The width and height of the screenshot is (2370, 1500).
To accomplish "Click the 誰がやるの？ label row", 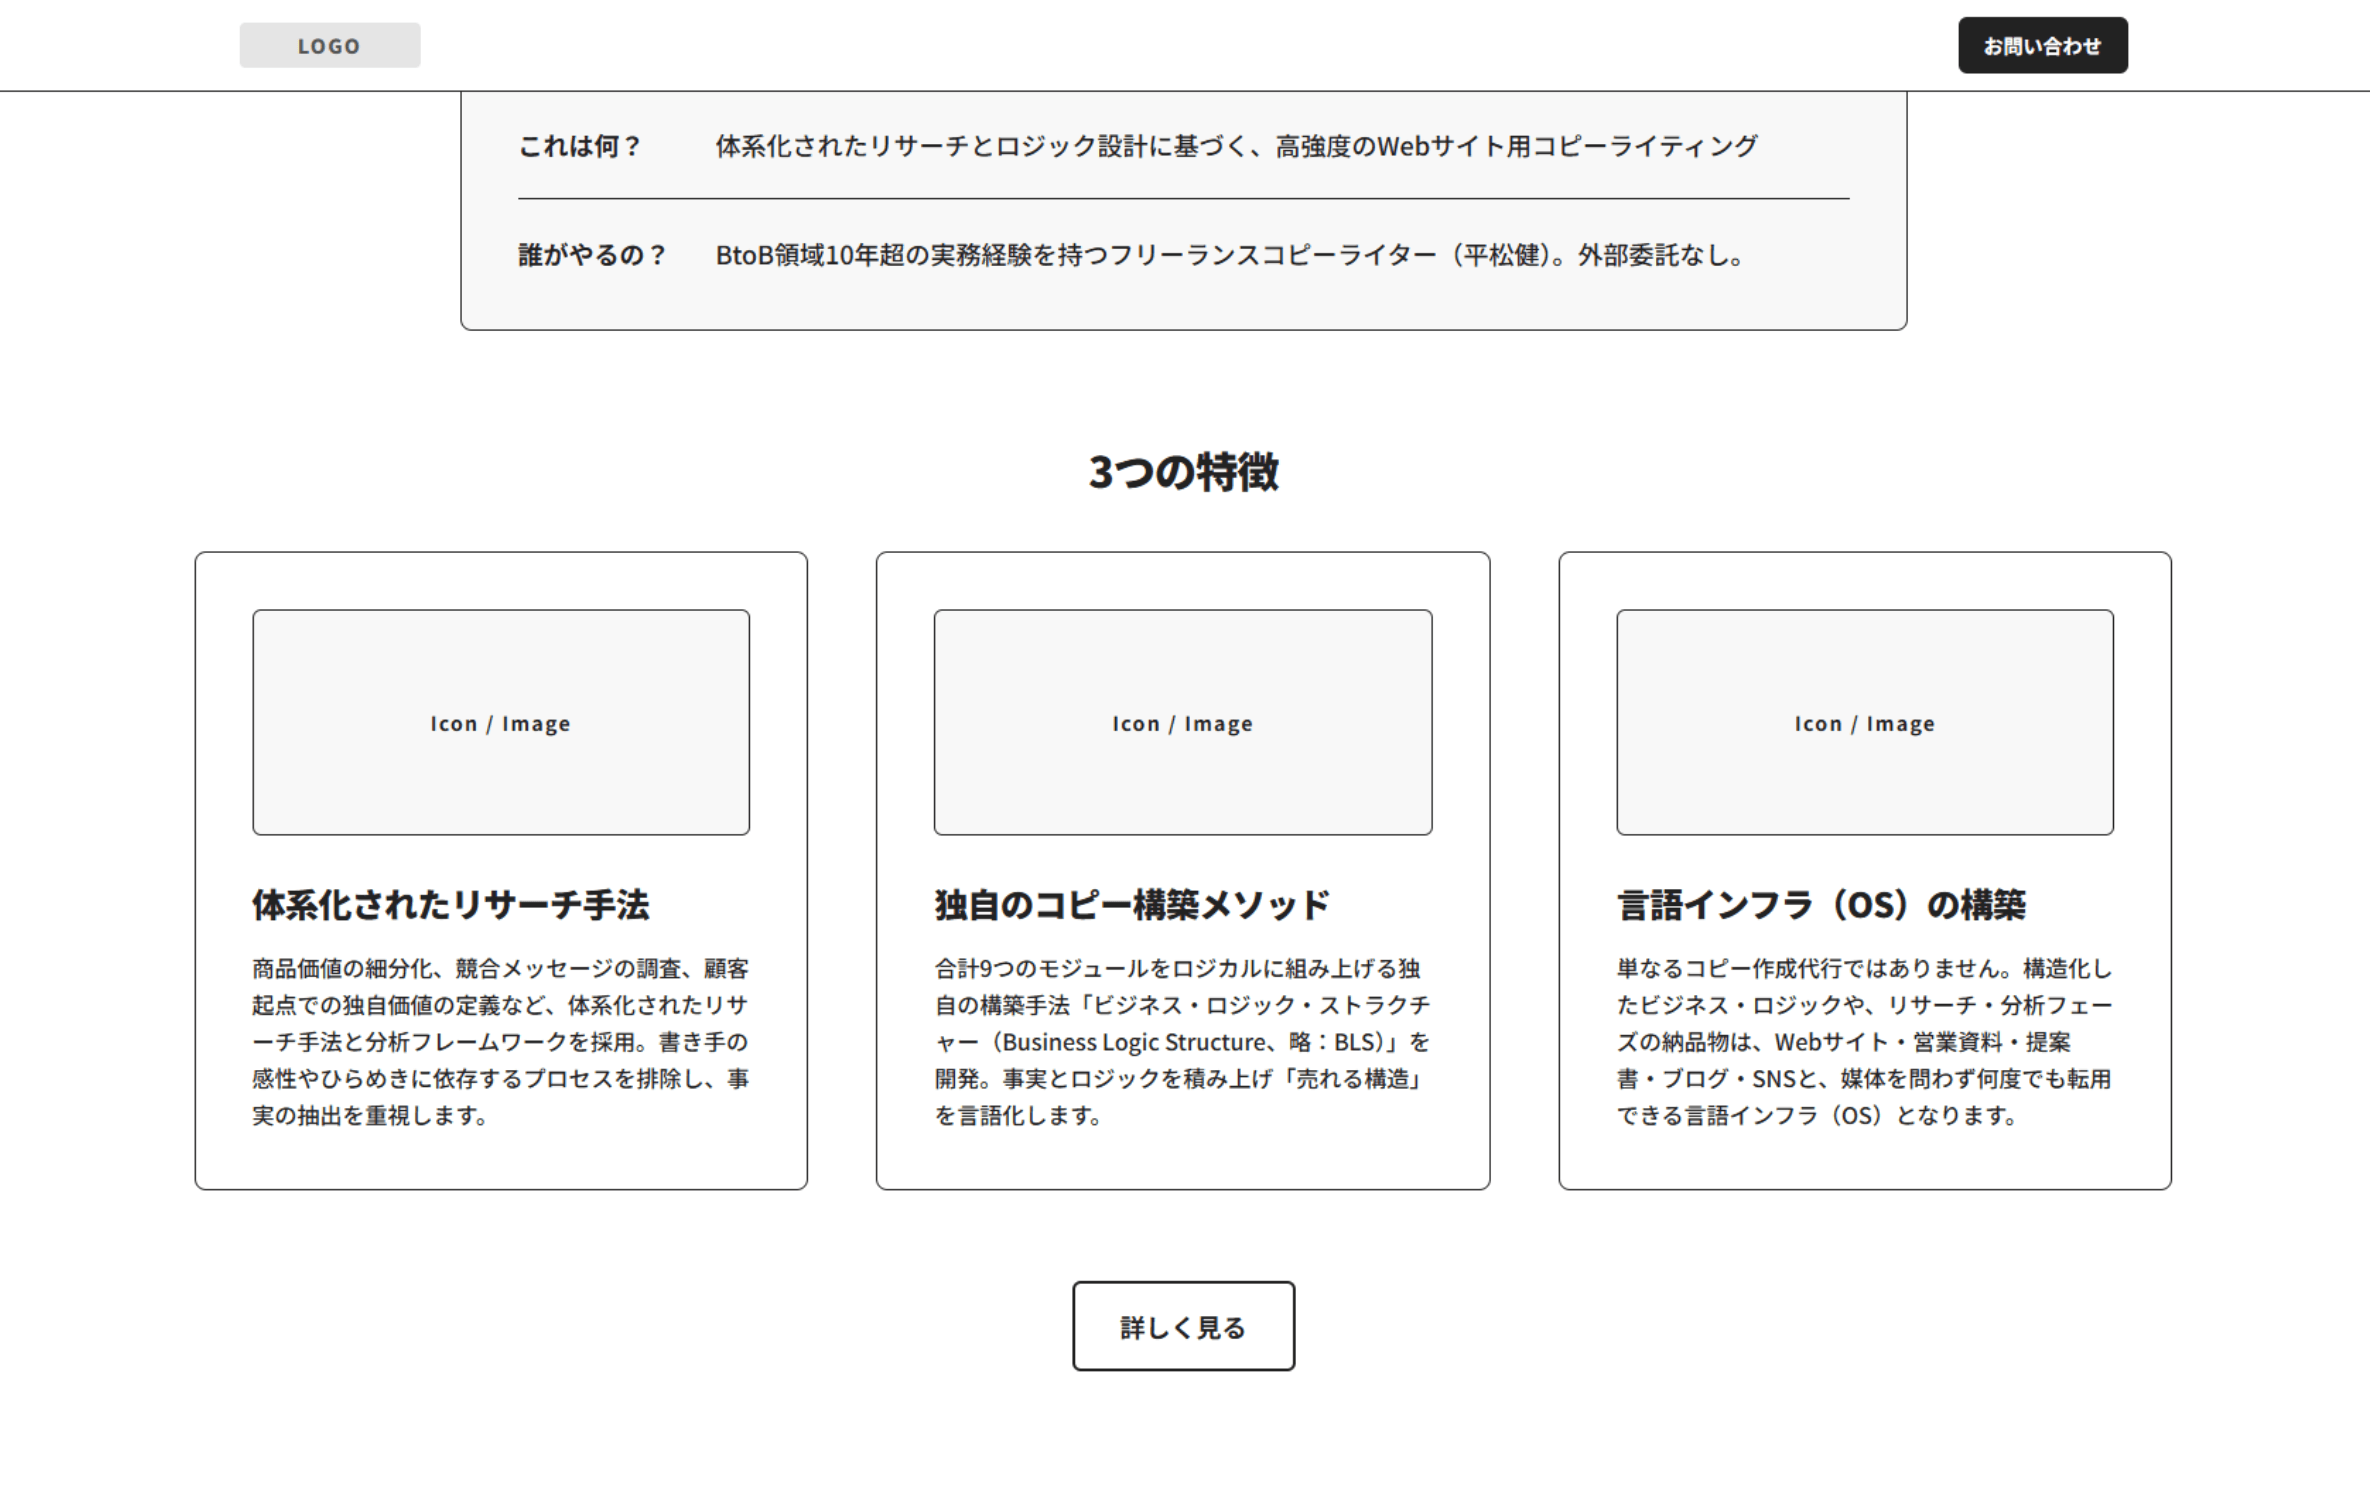I will point(590,255).
